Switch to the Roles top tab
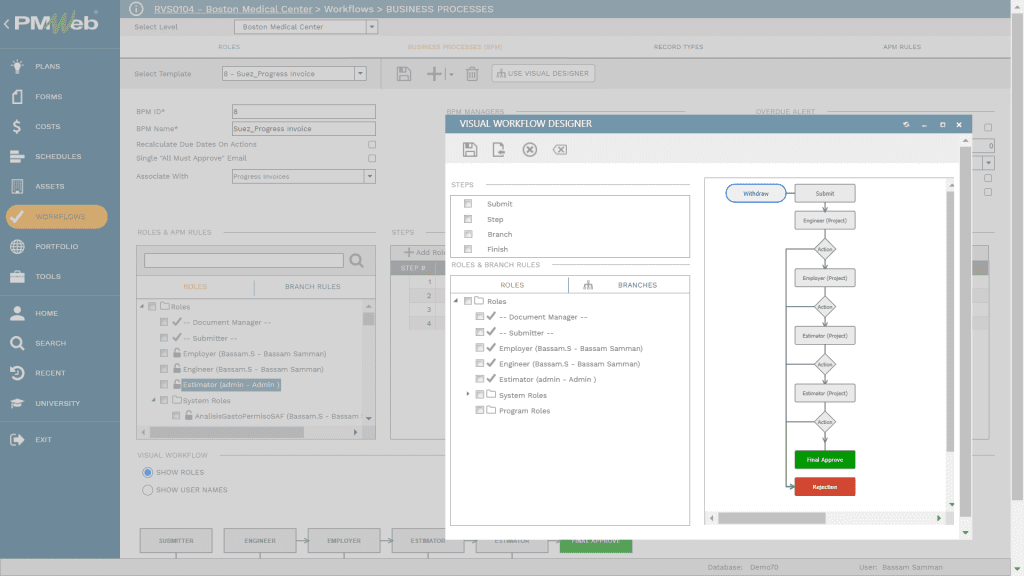 (x=229, y=47)
